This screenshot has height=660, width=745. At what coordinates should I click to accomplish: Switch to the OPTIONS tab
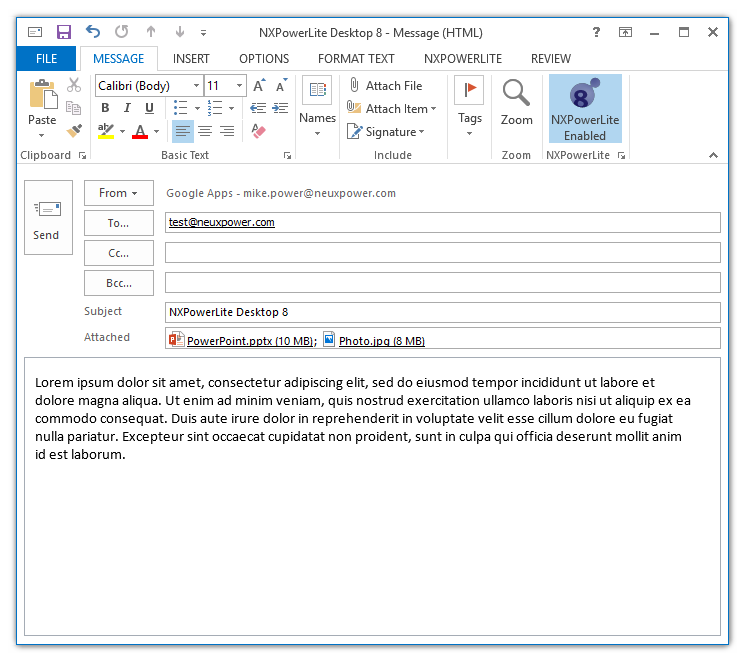click(264, 59)
